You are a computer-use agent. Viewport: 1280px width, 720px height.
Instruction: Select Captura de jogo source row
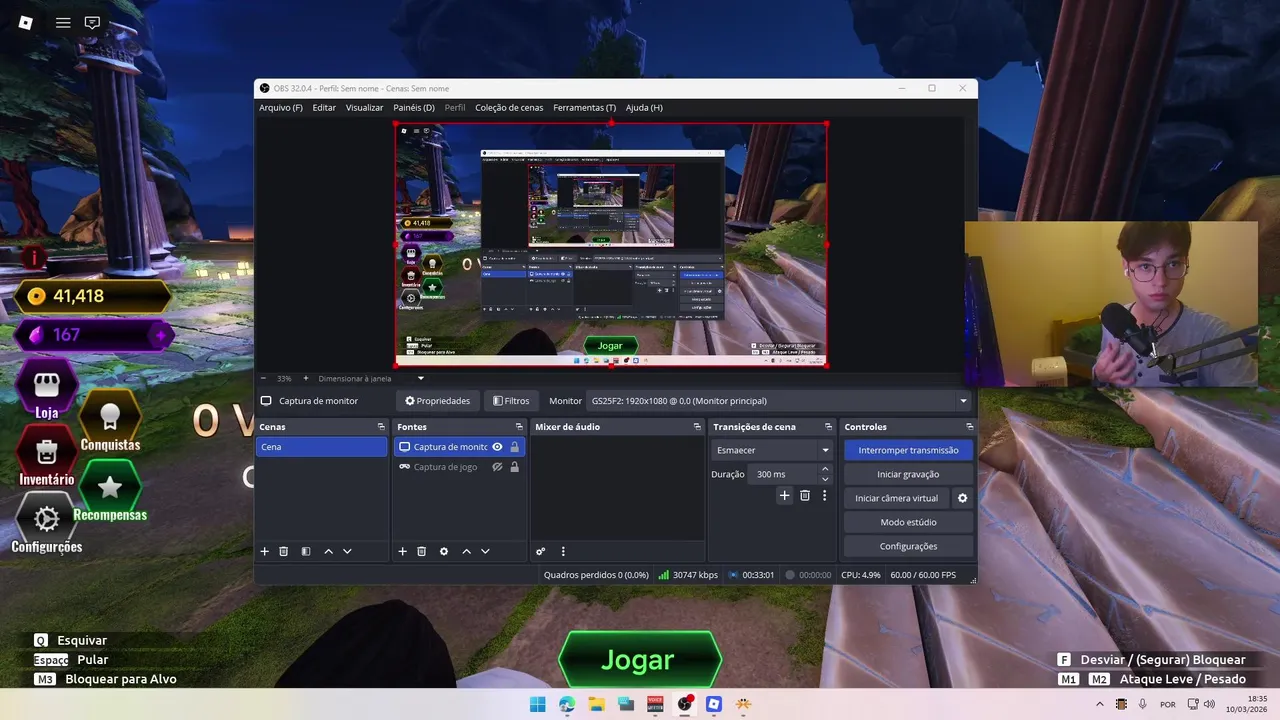460,467
